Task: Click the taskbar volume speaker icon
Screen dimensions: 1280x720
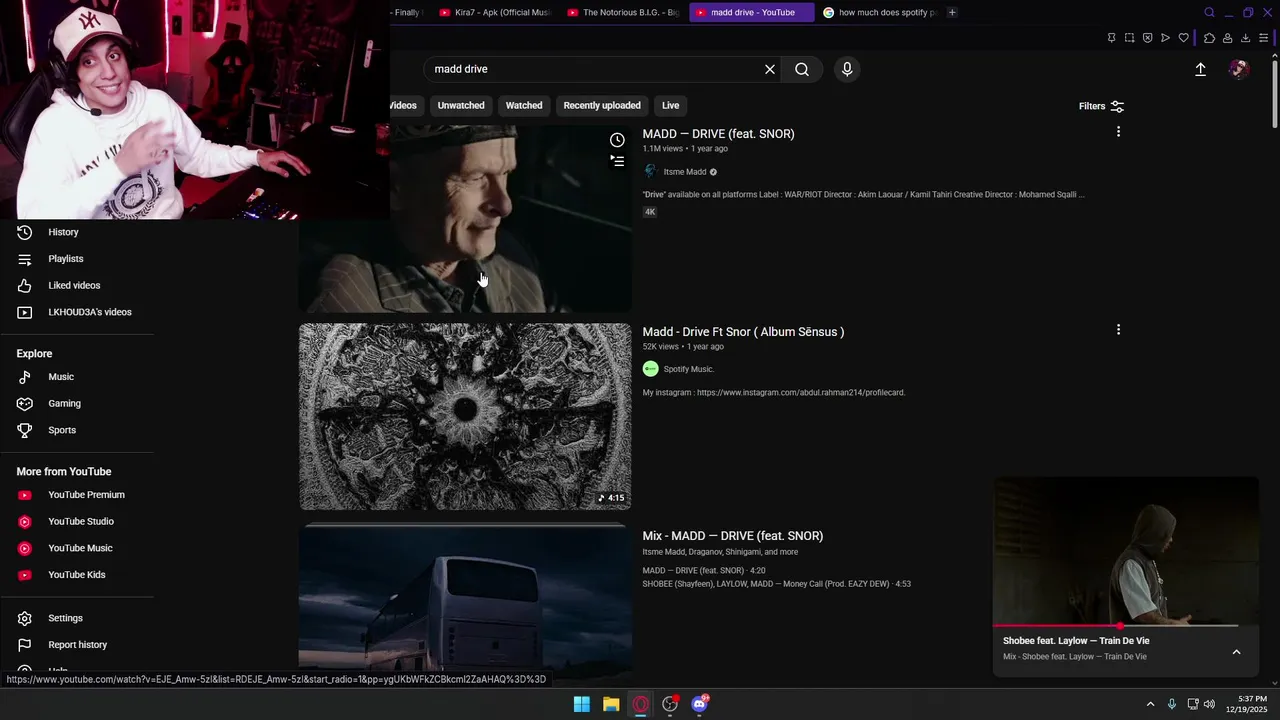Action: (x=1209, y=704)
